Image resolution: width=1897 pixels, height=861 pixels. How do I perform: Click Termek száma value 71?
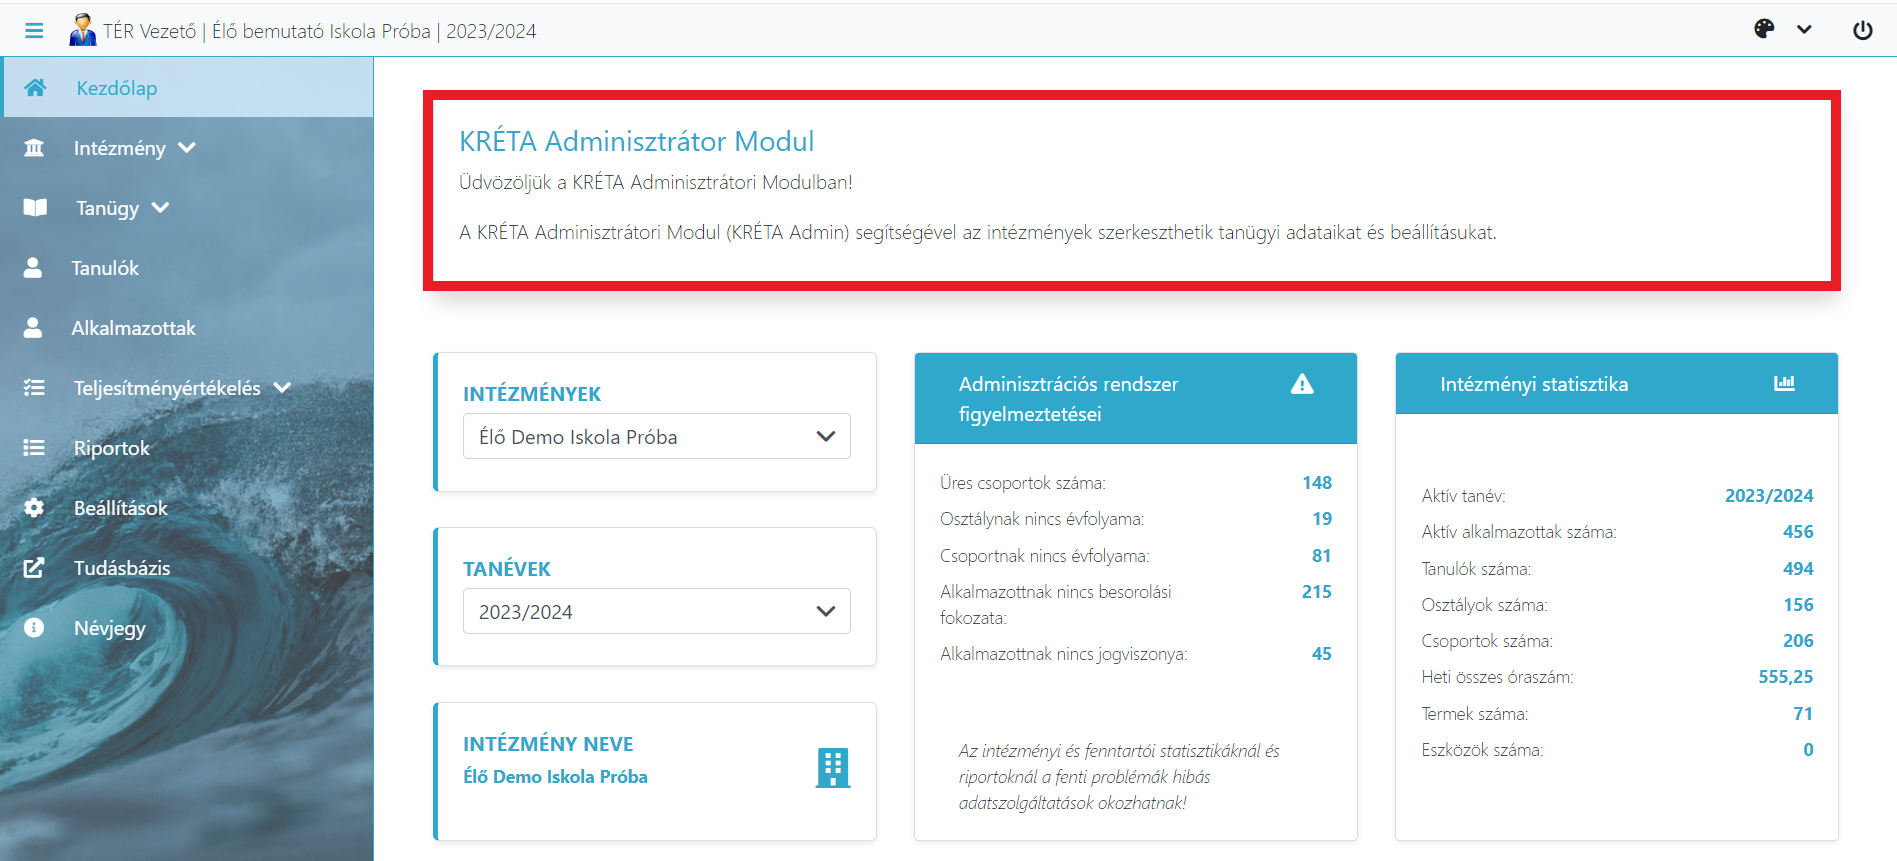1803,714
